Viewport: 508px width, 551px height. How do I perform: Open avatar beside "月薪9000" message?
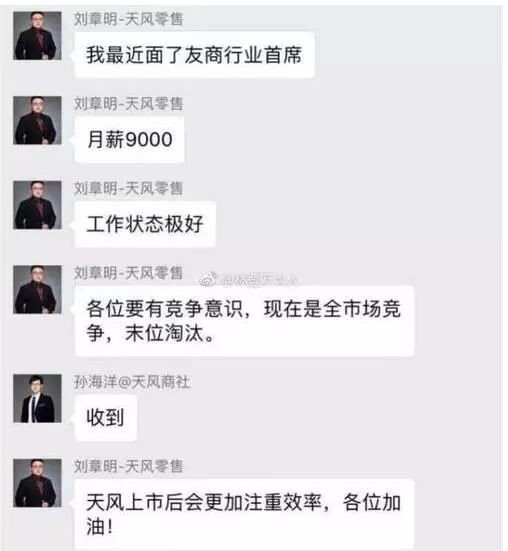tap(37, 120)
